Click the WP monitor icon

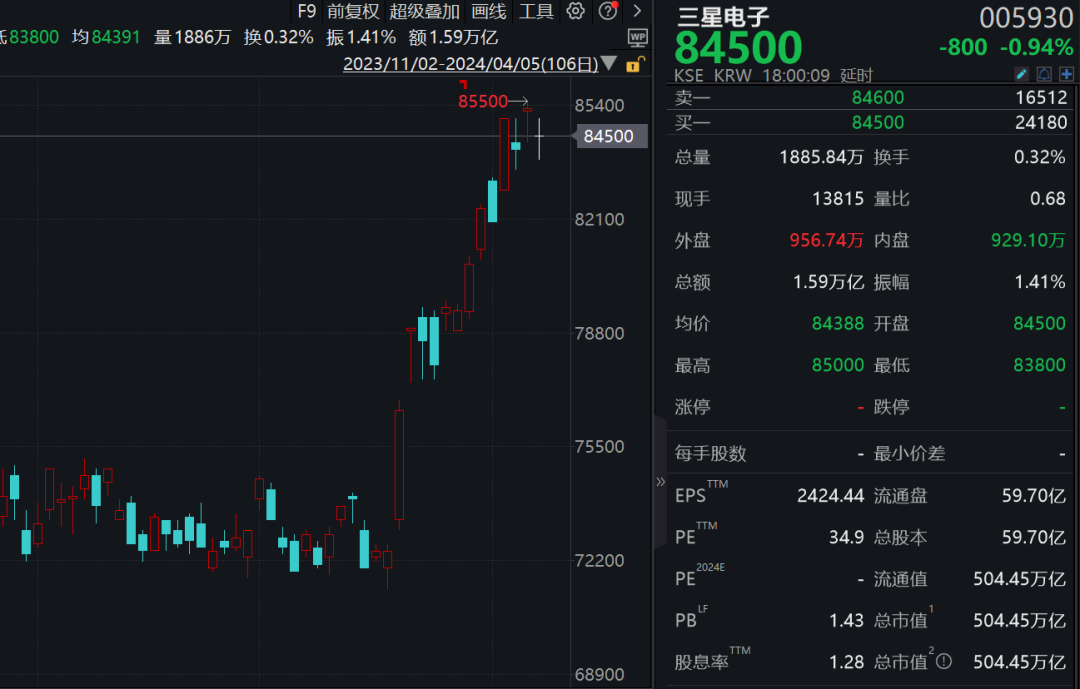[x=638, y=37]
